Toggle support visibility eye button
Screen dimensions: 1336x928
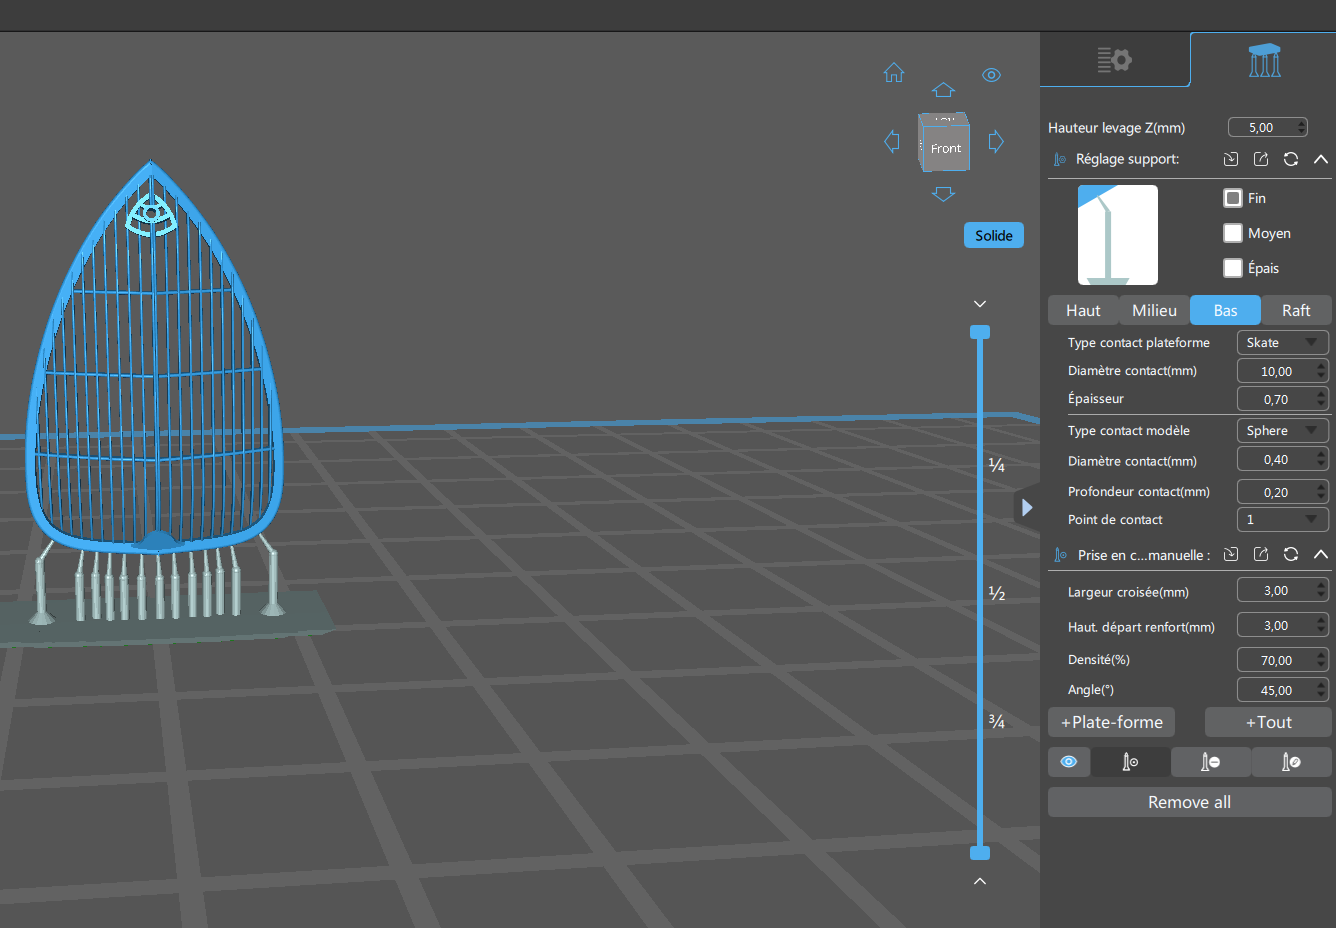click(1069, 762)
